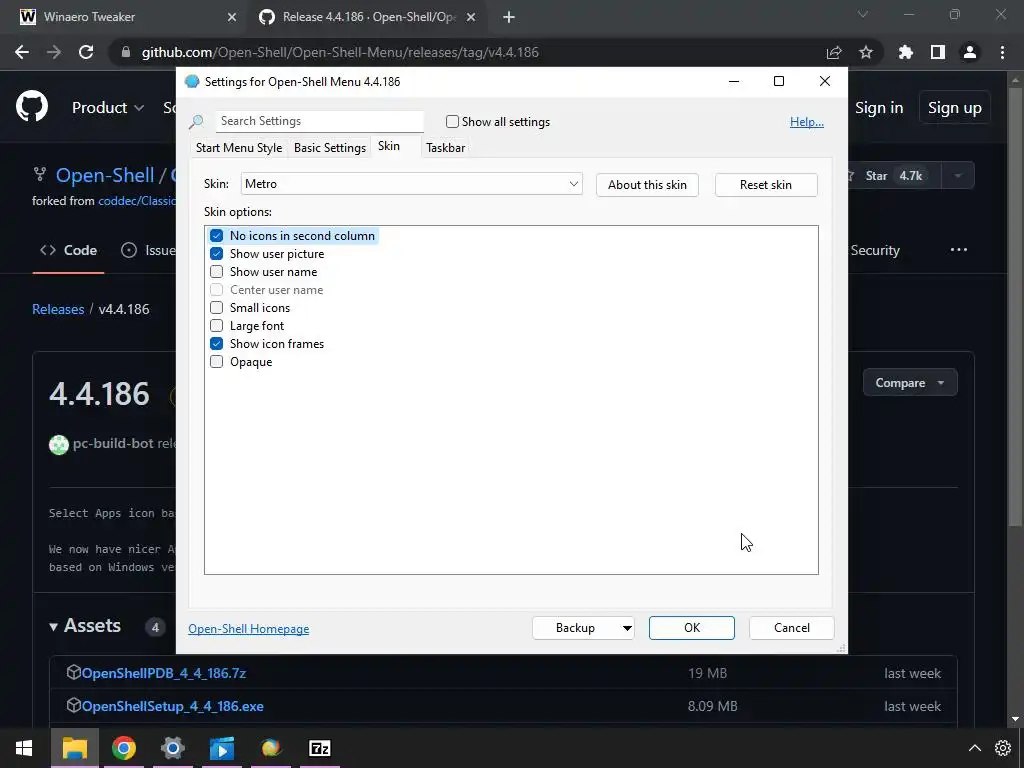Go back with Chrome back arrow
Image resolution: width=1024 pixels, height=768 pixels.
(x=22, y=52)
